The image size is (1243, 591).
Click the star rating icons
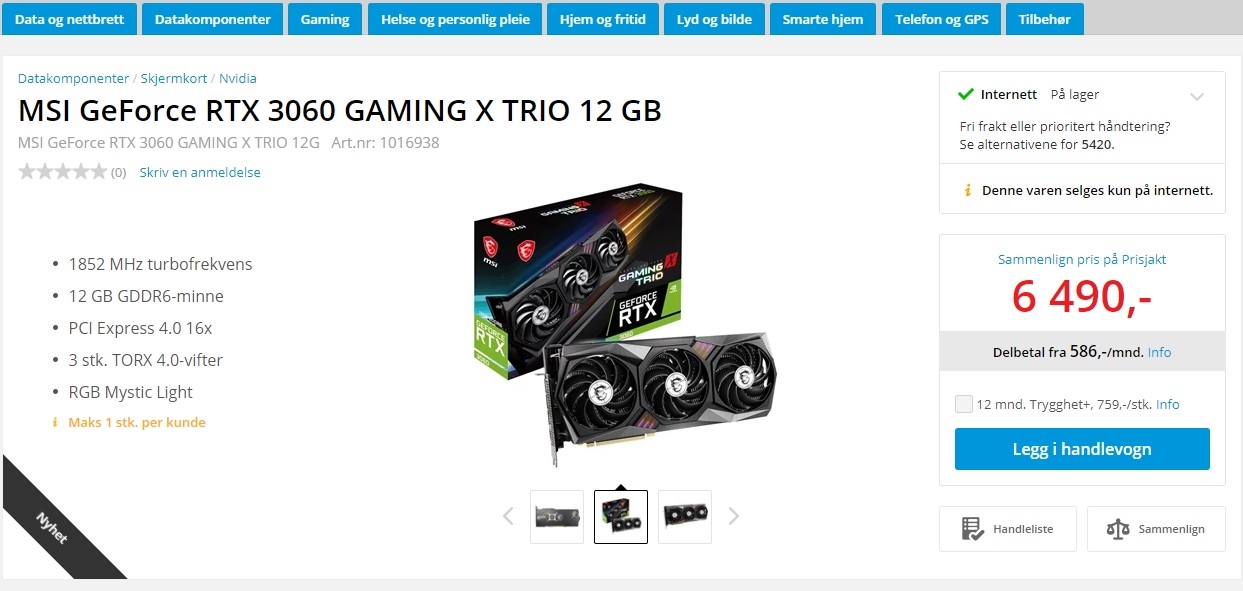62,172
